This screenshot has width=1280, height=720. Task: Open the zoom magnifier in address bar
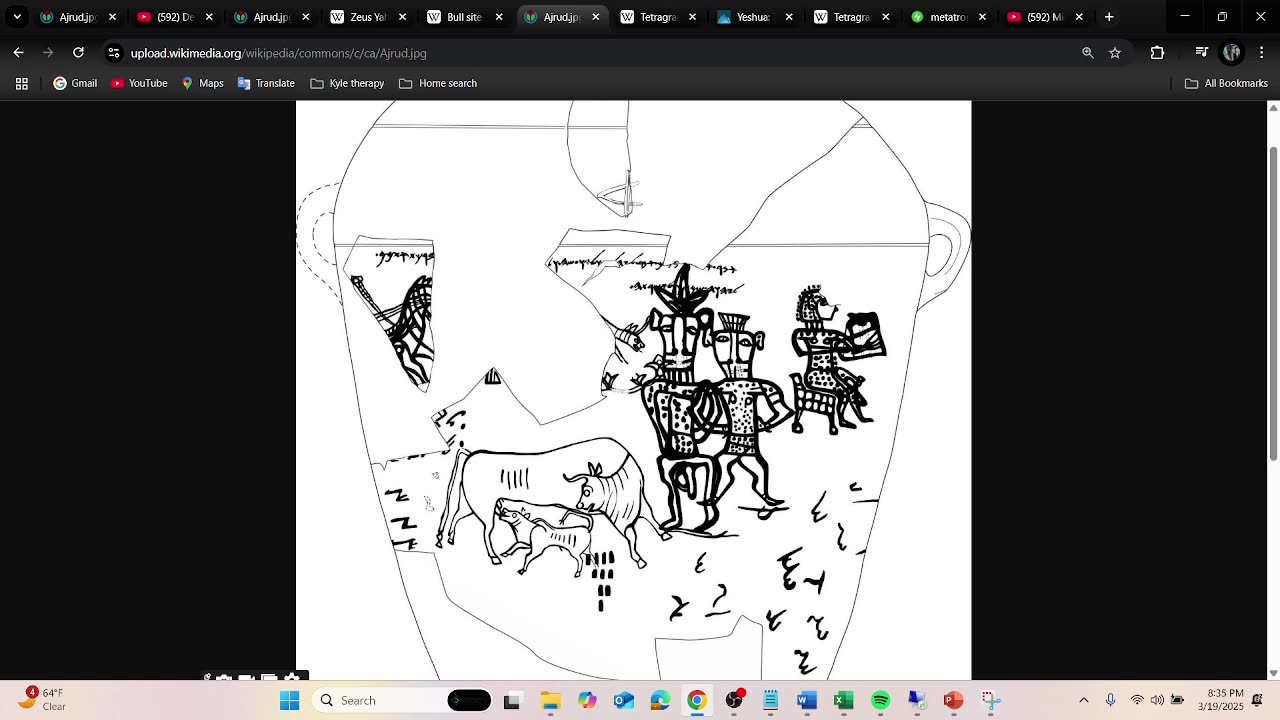point(1088,53)
